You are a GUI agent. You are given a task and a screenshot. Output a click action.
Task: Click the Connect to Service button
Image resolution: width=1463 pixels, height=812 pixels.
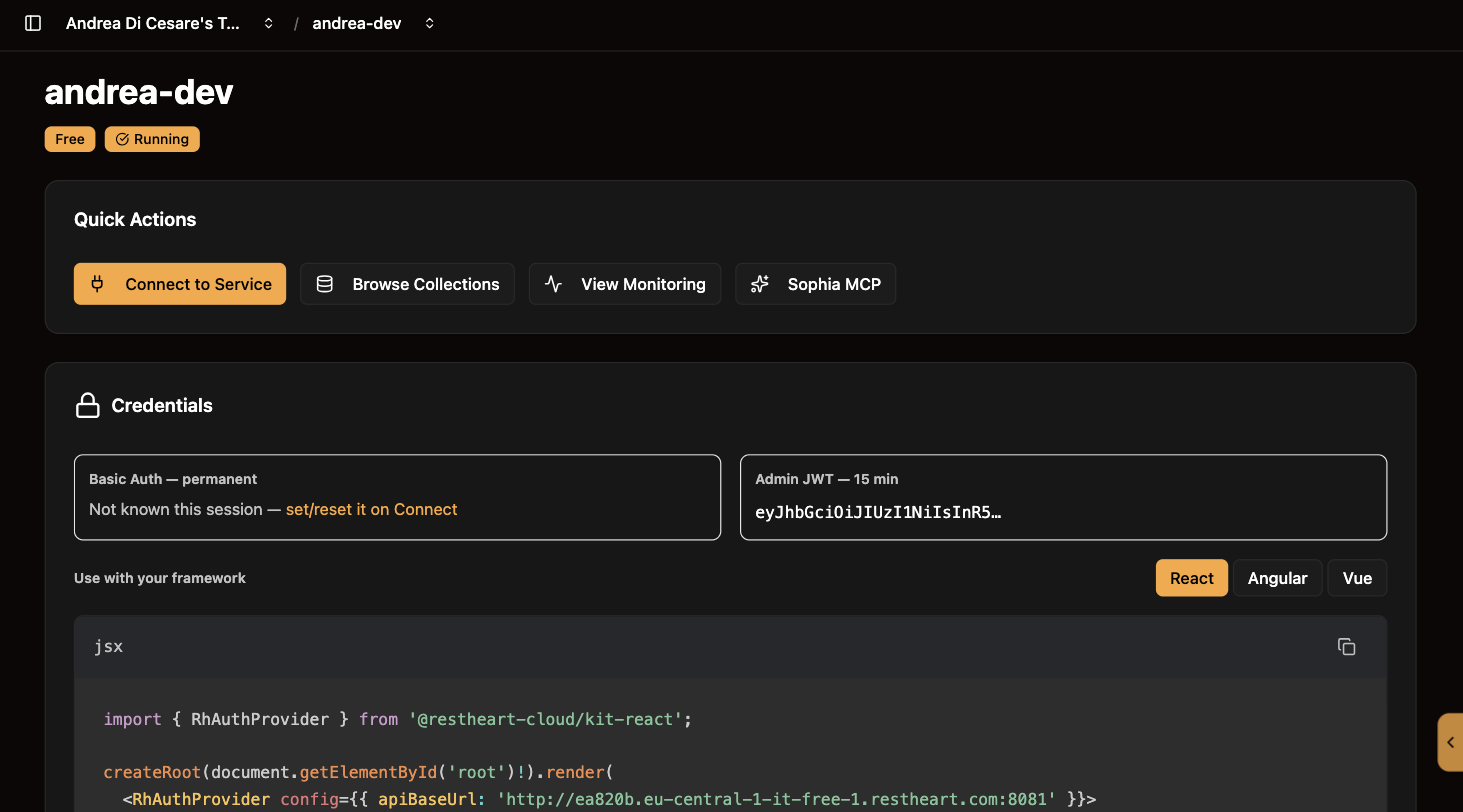pyautogui.click(x=180, y=284)
